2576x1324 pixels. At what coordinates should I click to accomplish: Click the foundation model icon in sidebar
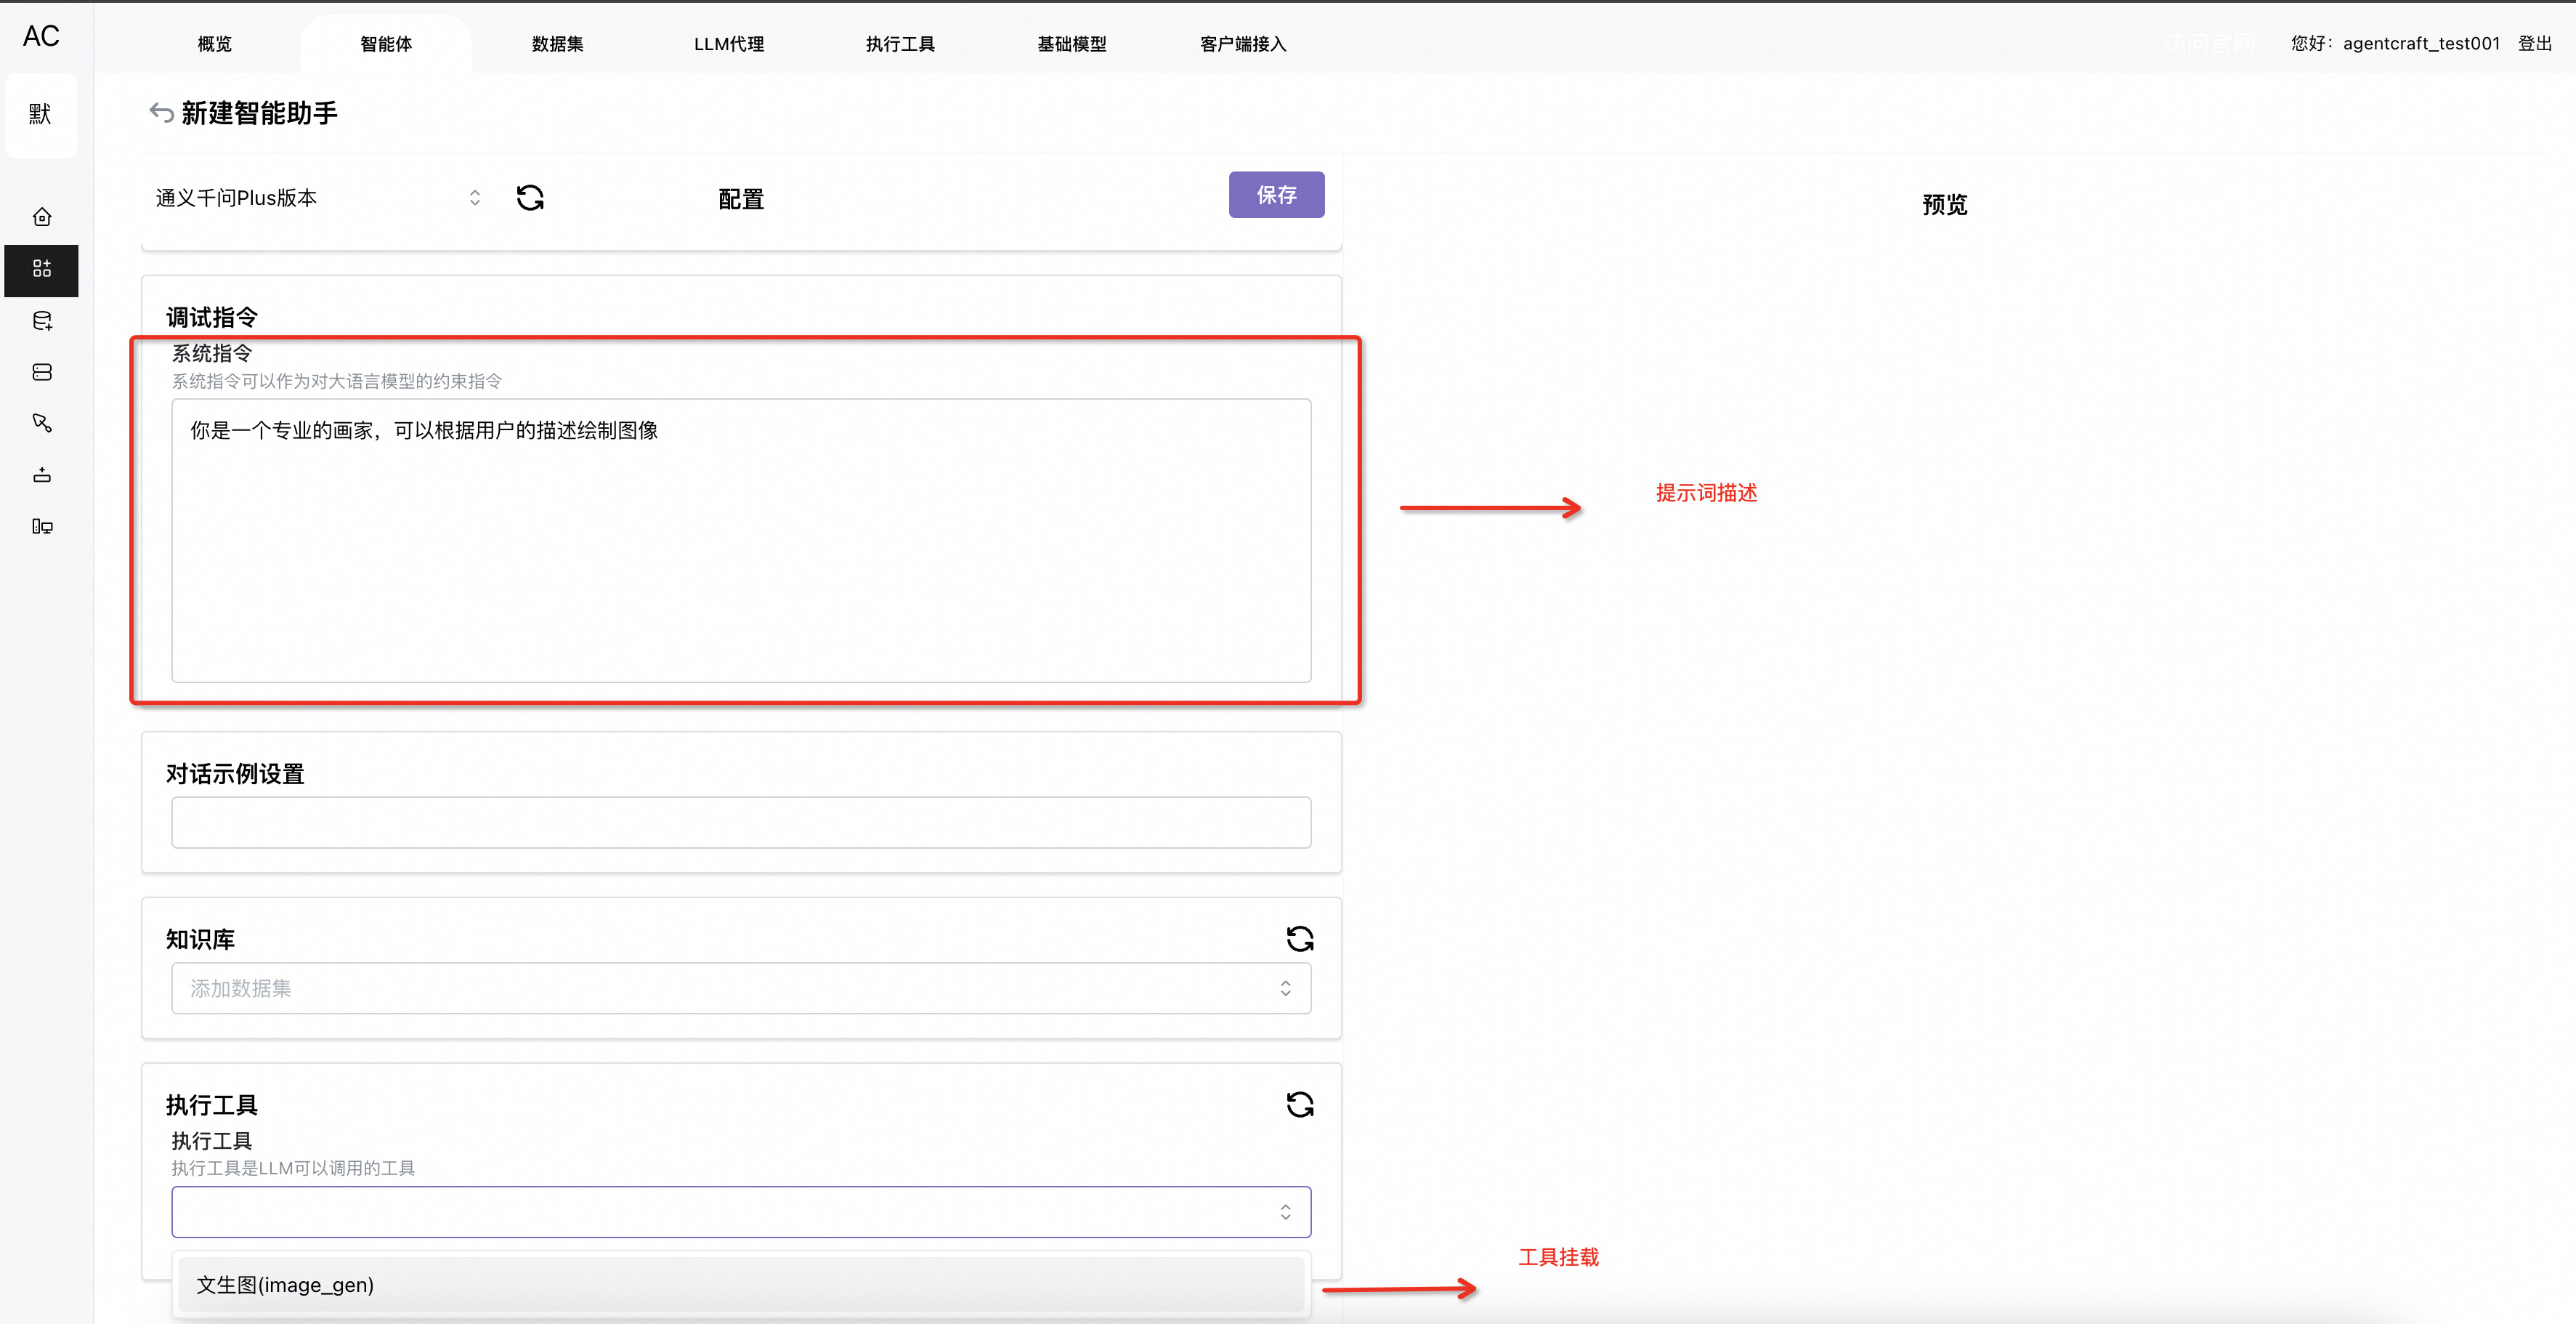42,475
